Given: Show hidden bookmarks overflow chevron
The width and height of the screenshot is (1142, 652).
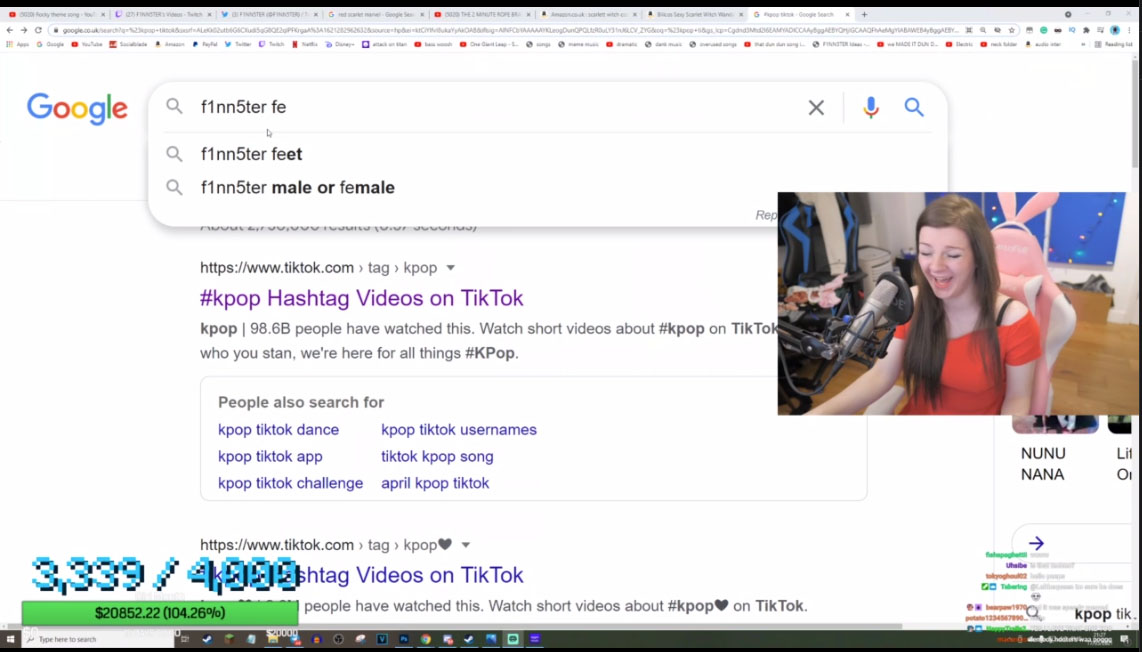Looking at the screenshot, I should coord(1084,44).
